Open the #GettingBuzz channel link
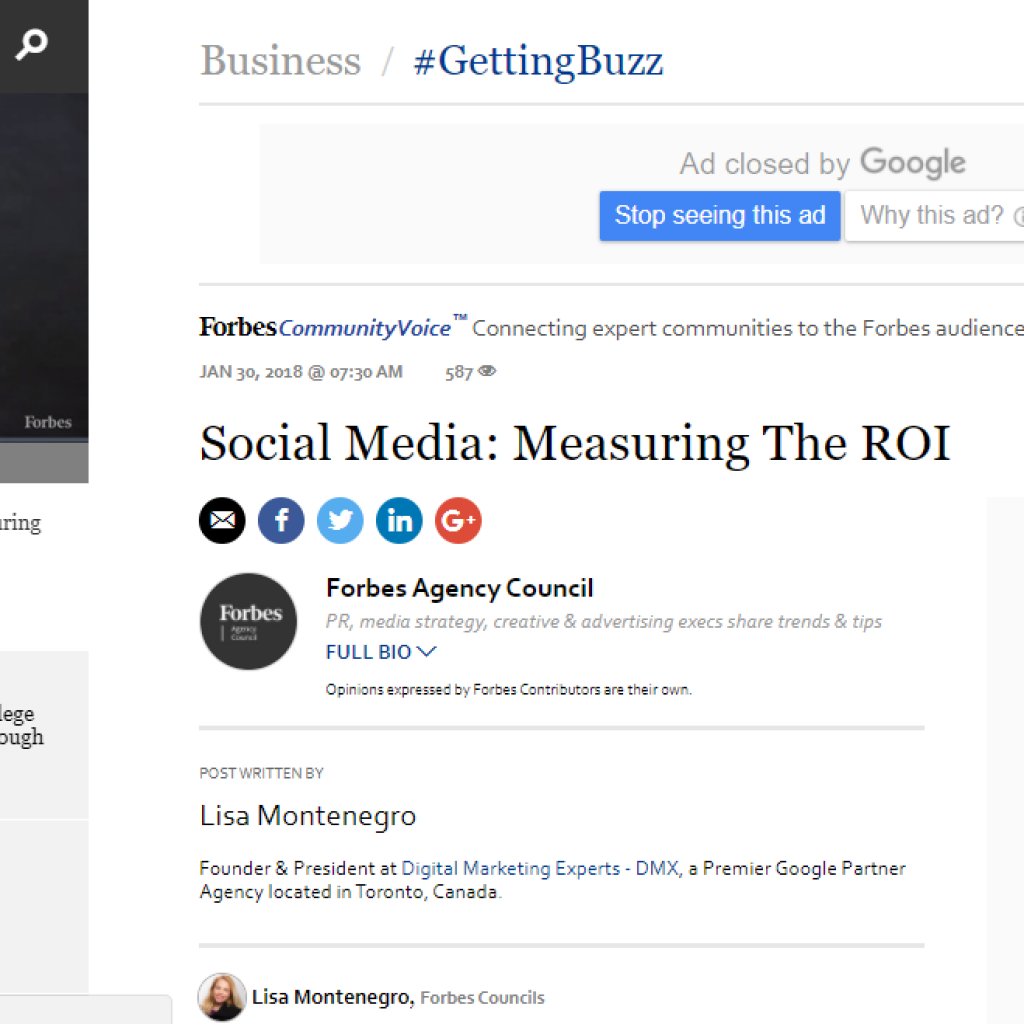The image size is (1024, 1024). tap(539, 61)
